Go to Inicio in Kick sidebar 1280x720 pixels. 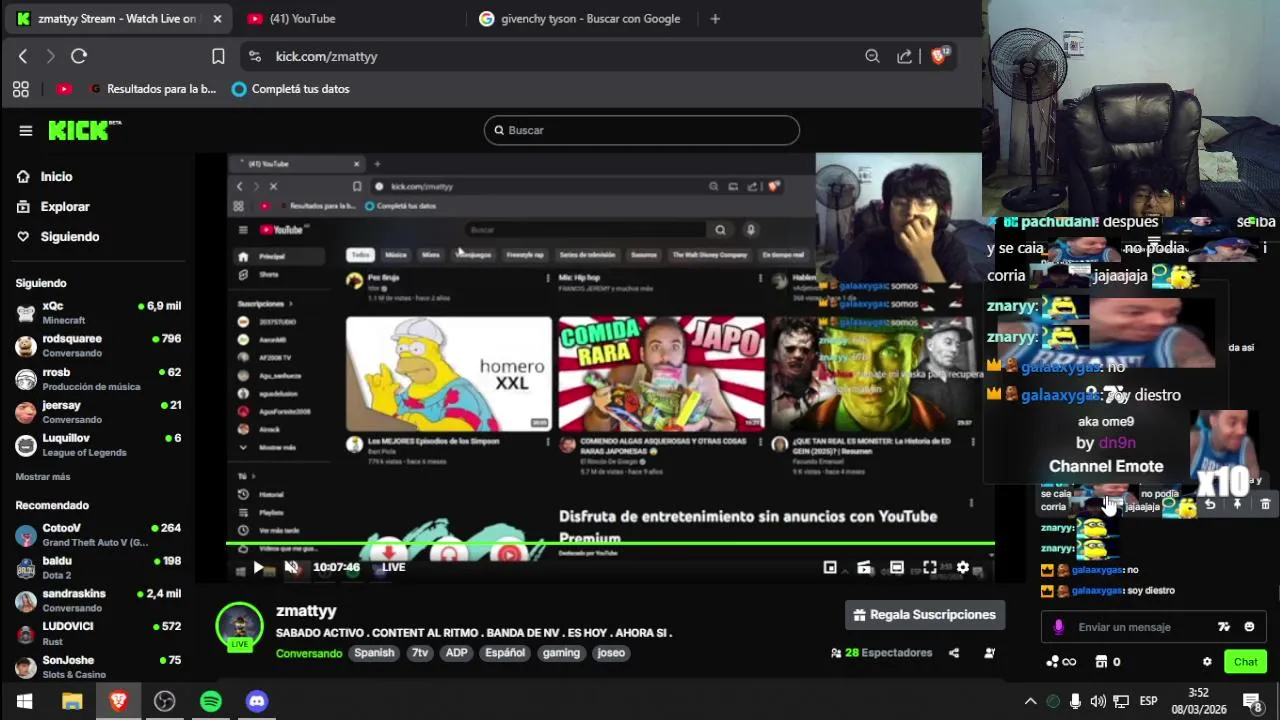pyautogui.click(x=57, y=176)
